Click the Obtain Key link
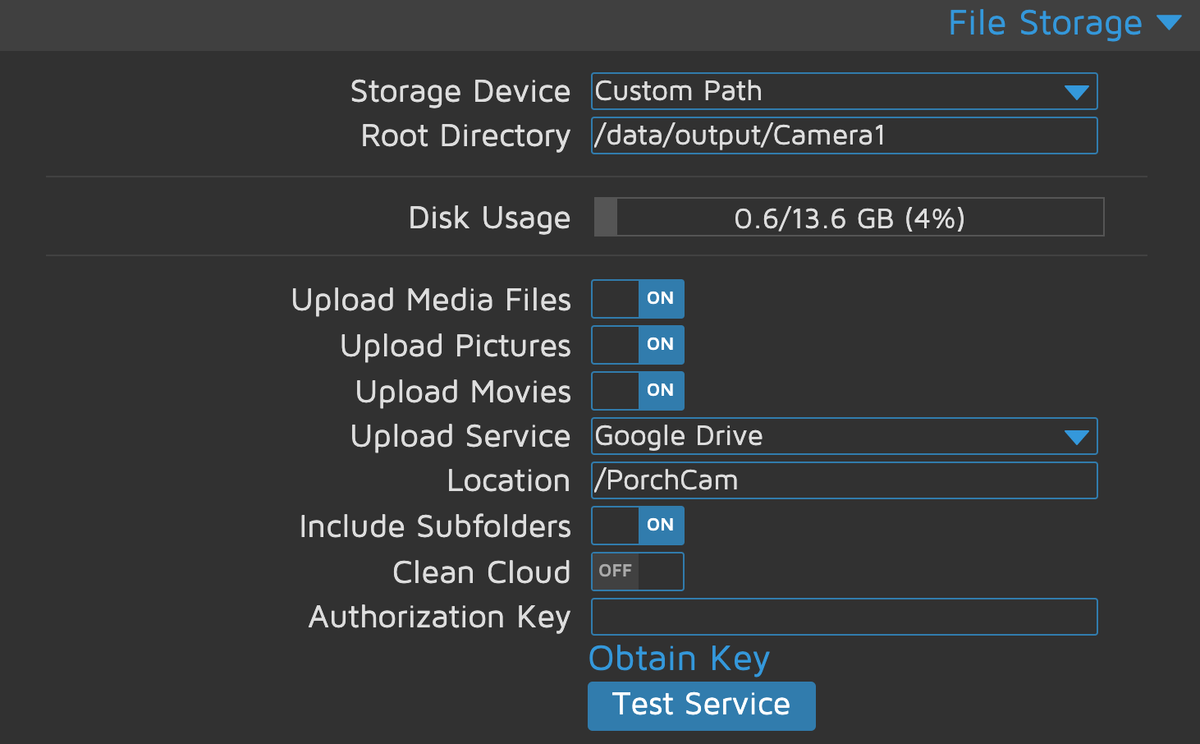The image size is (1200, 744). (x=679, y=659)
